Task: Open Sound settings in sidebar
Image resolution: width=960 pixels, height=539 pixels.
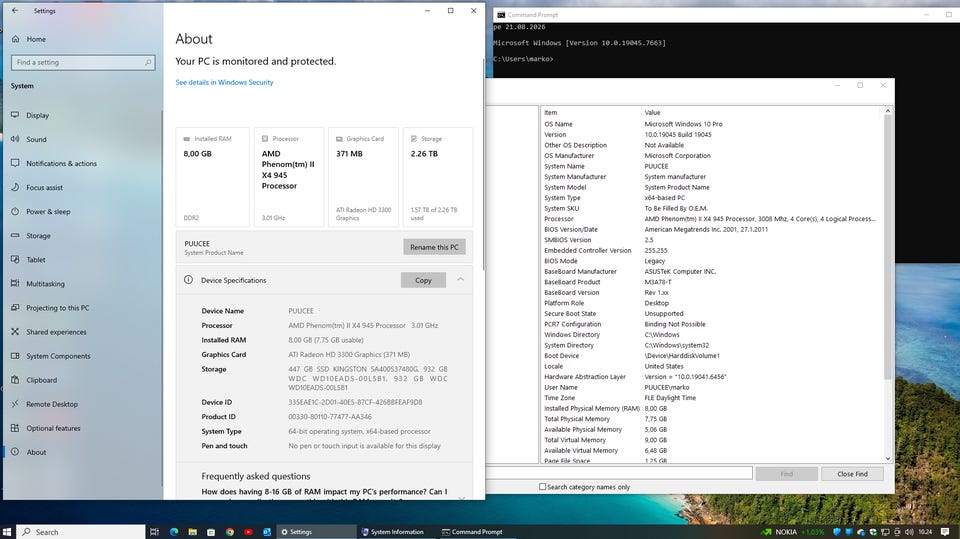Action: click(x=36, y=139)
